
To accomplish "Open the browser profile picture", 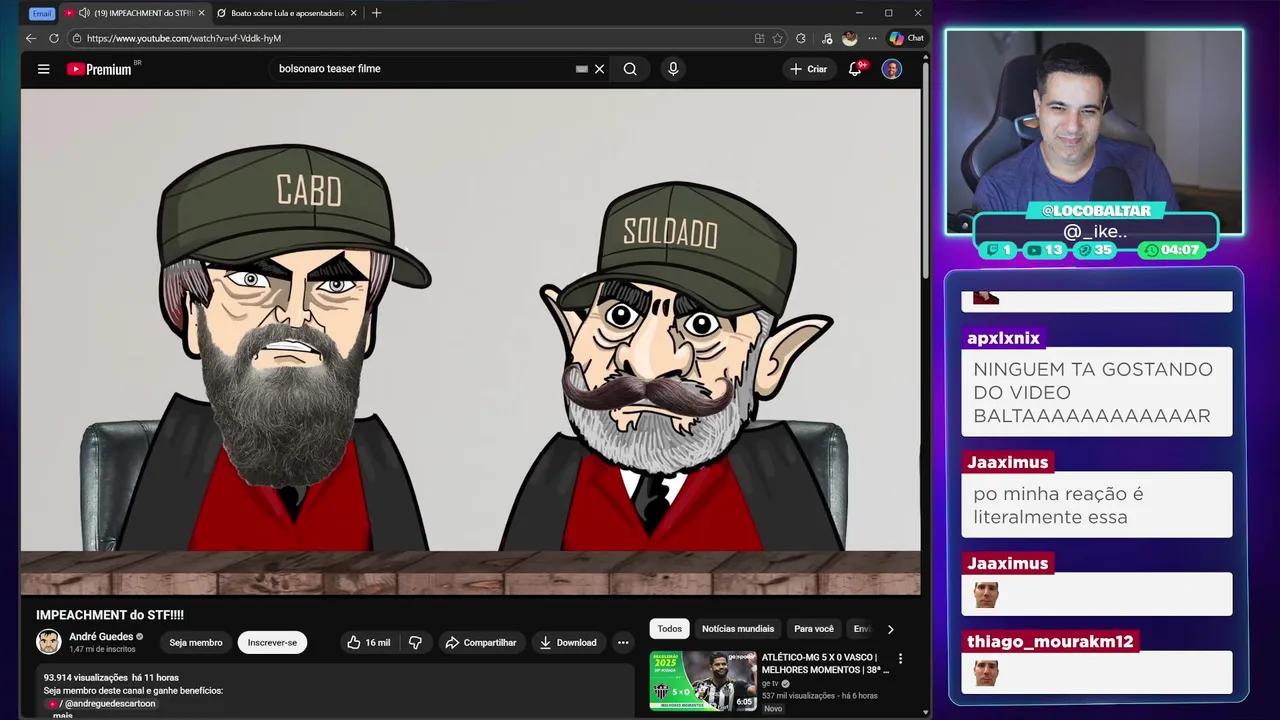I will 850,38.
